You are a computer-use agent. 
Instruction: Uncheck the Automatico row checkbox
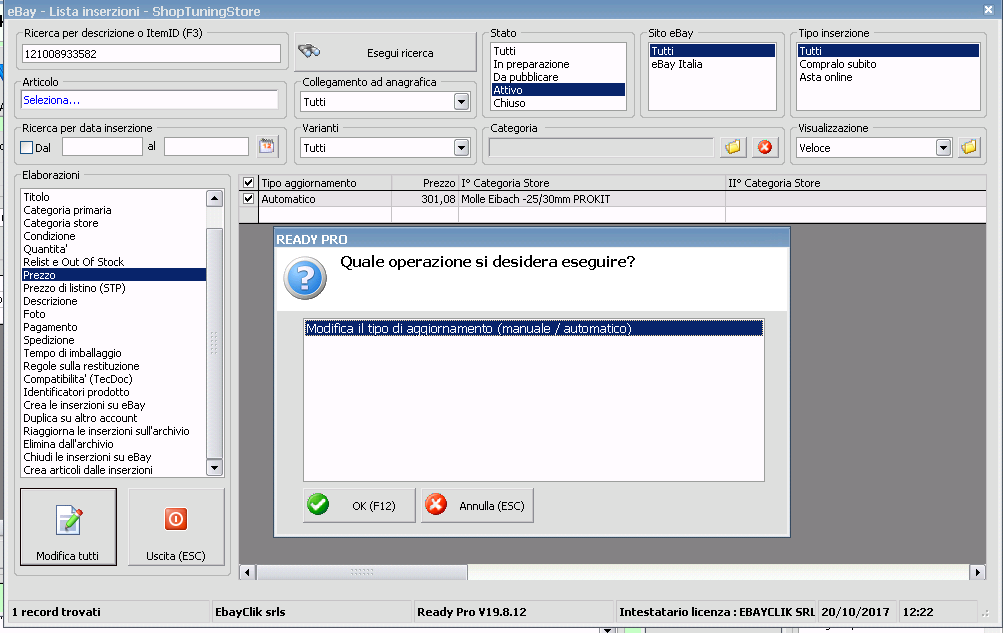[x=249, y=199]
